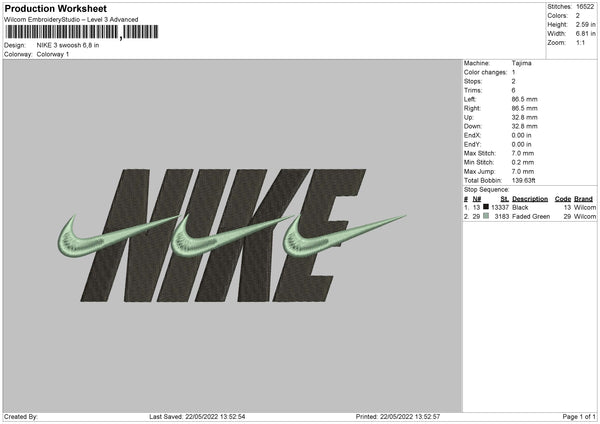This screenshot has width=600, height=424.
Task: Click the 'Created By:' footer label
Action: tap(21, 417)
